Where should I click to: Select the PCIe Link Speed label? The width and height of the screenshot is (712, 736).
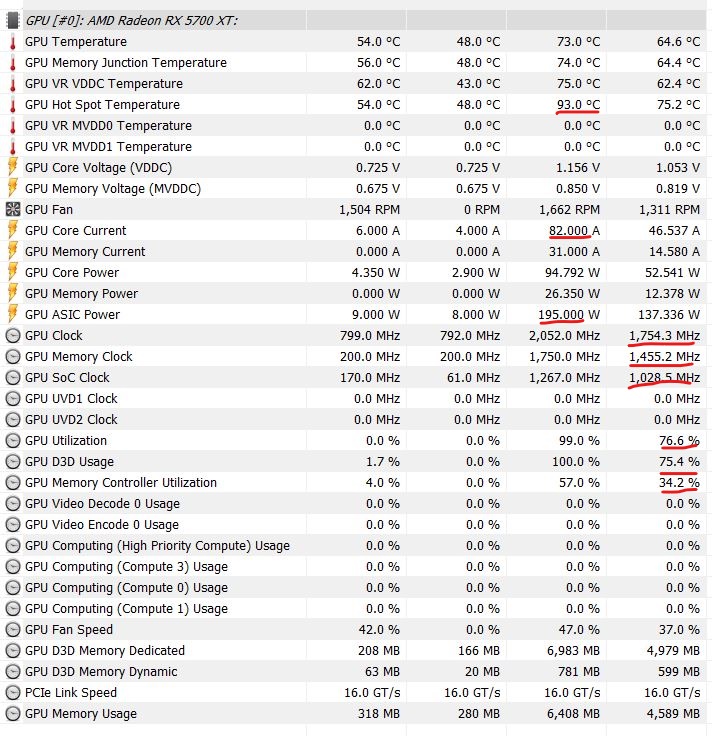(71, 692)
